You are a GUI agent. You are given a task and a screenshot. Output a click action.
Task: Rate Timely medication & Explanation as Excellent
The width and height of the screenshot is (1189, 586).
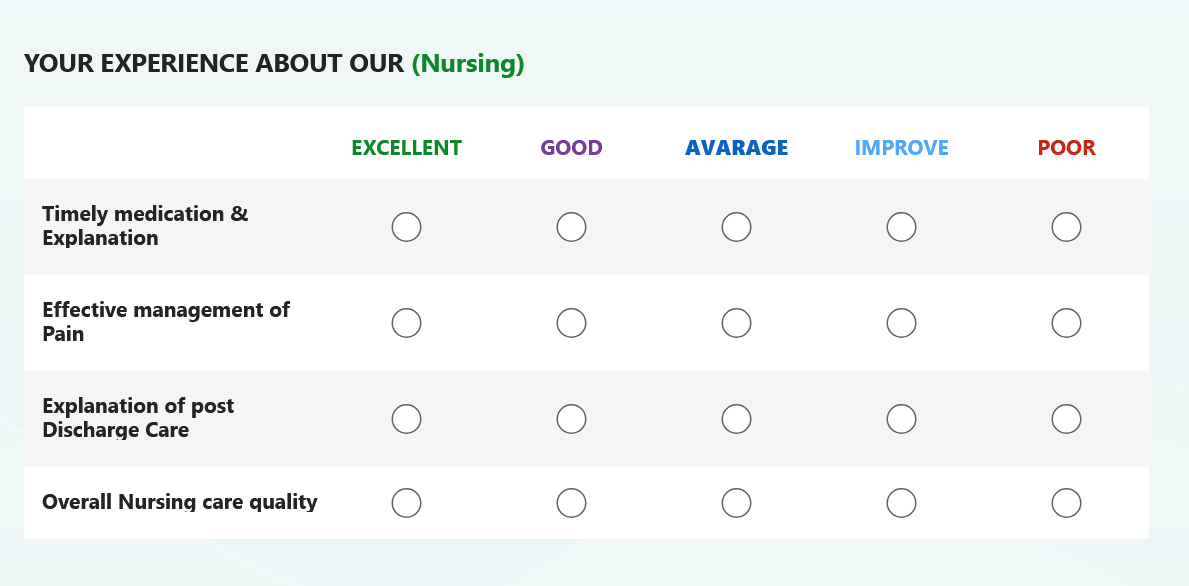[406, 227]
